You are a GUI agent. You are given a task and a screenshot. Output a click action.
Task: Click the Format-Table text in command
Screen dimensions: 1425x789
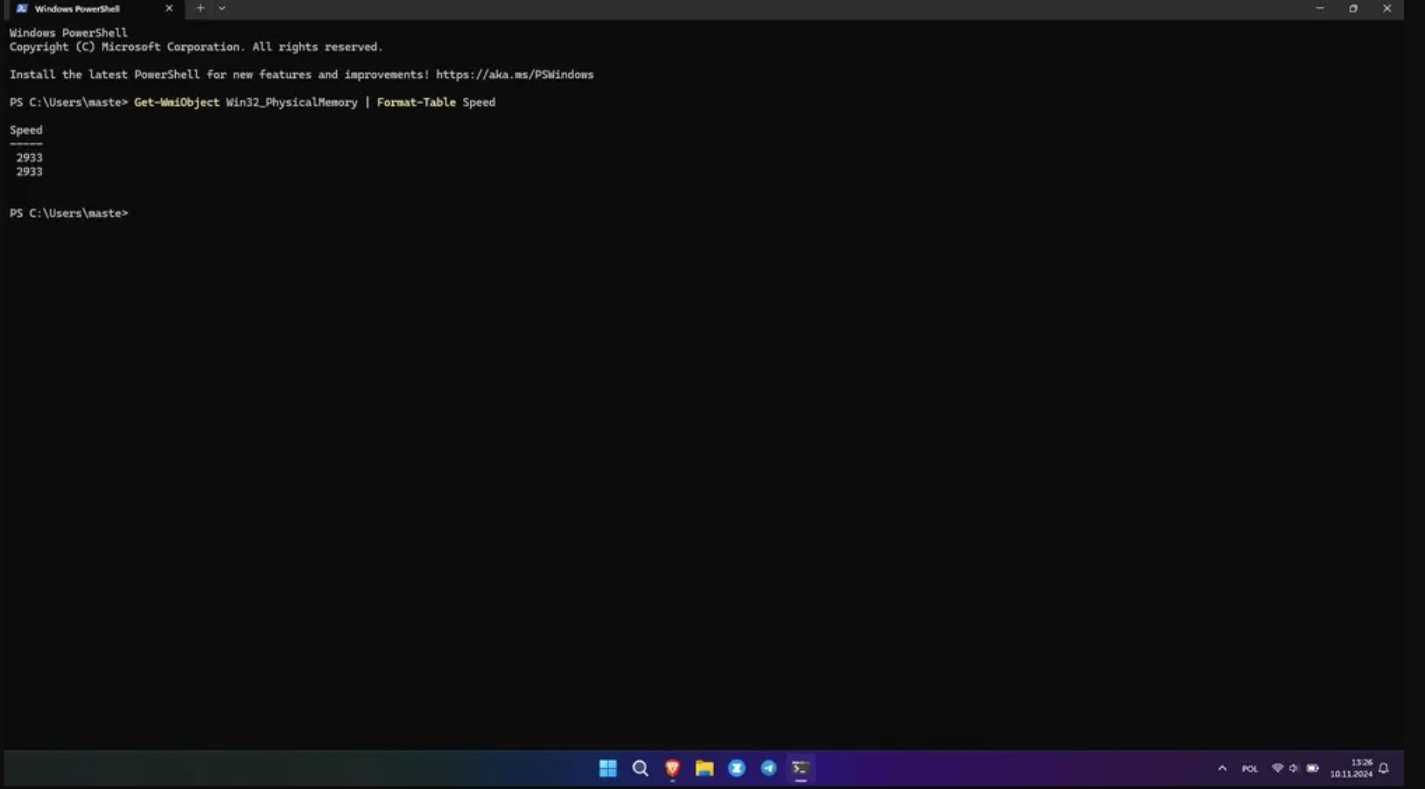[416, 103]
